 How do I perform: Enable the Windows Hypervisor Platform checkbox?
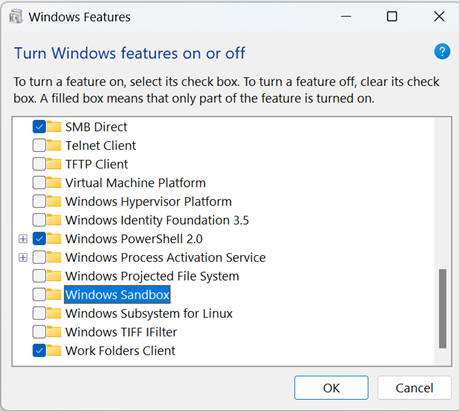click(39, 201)
